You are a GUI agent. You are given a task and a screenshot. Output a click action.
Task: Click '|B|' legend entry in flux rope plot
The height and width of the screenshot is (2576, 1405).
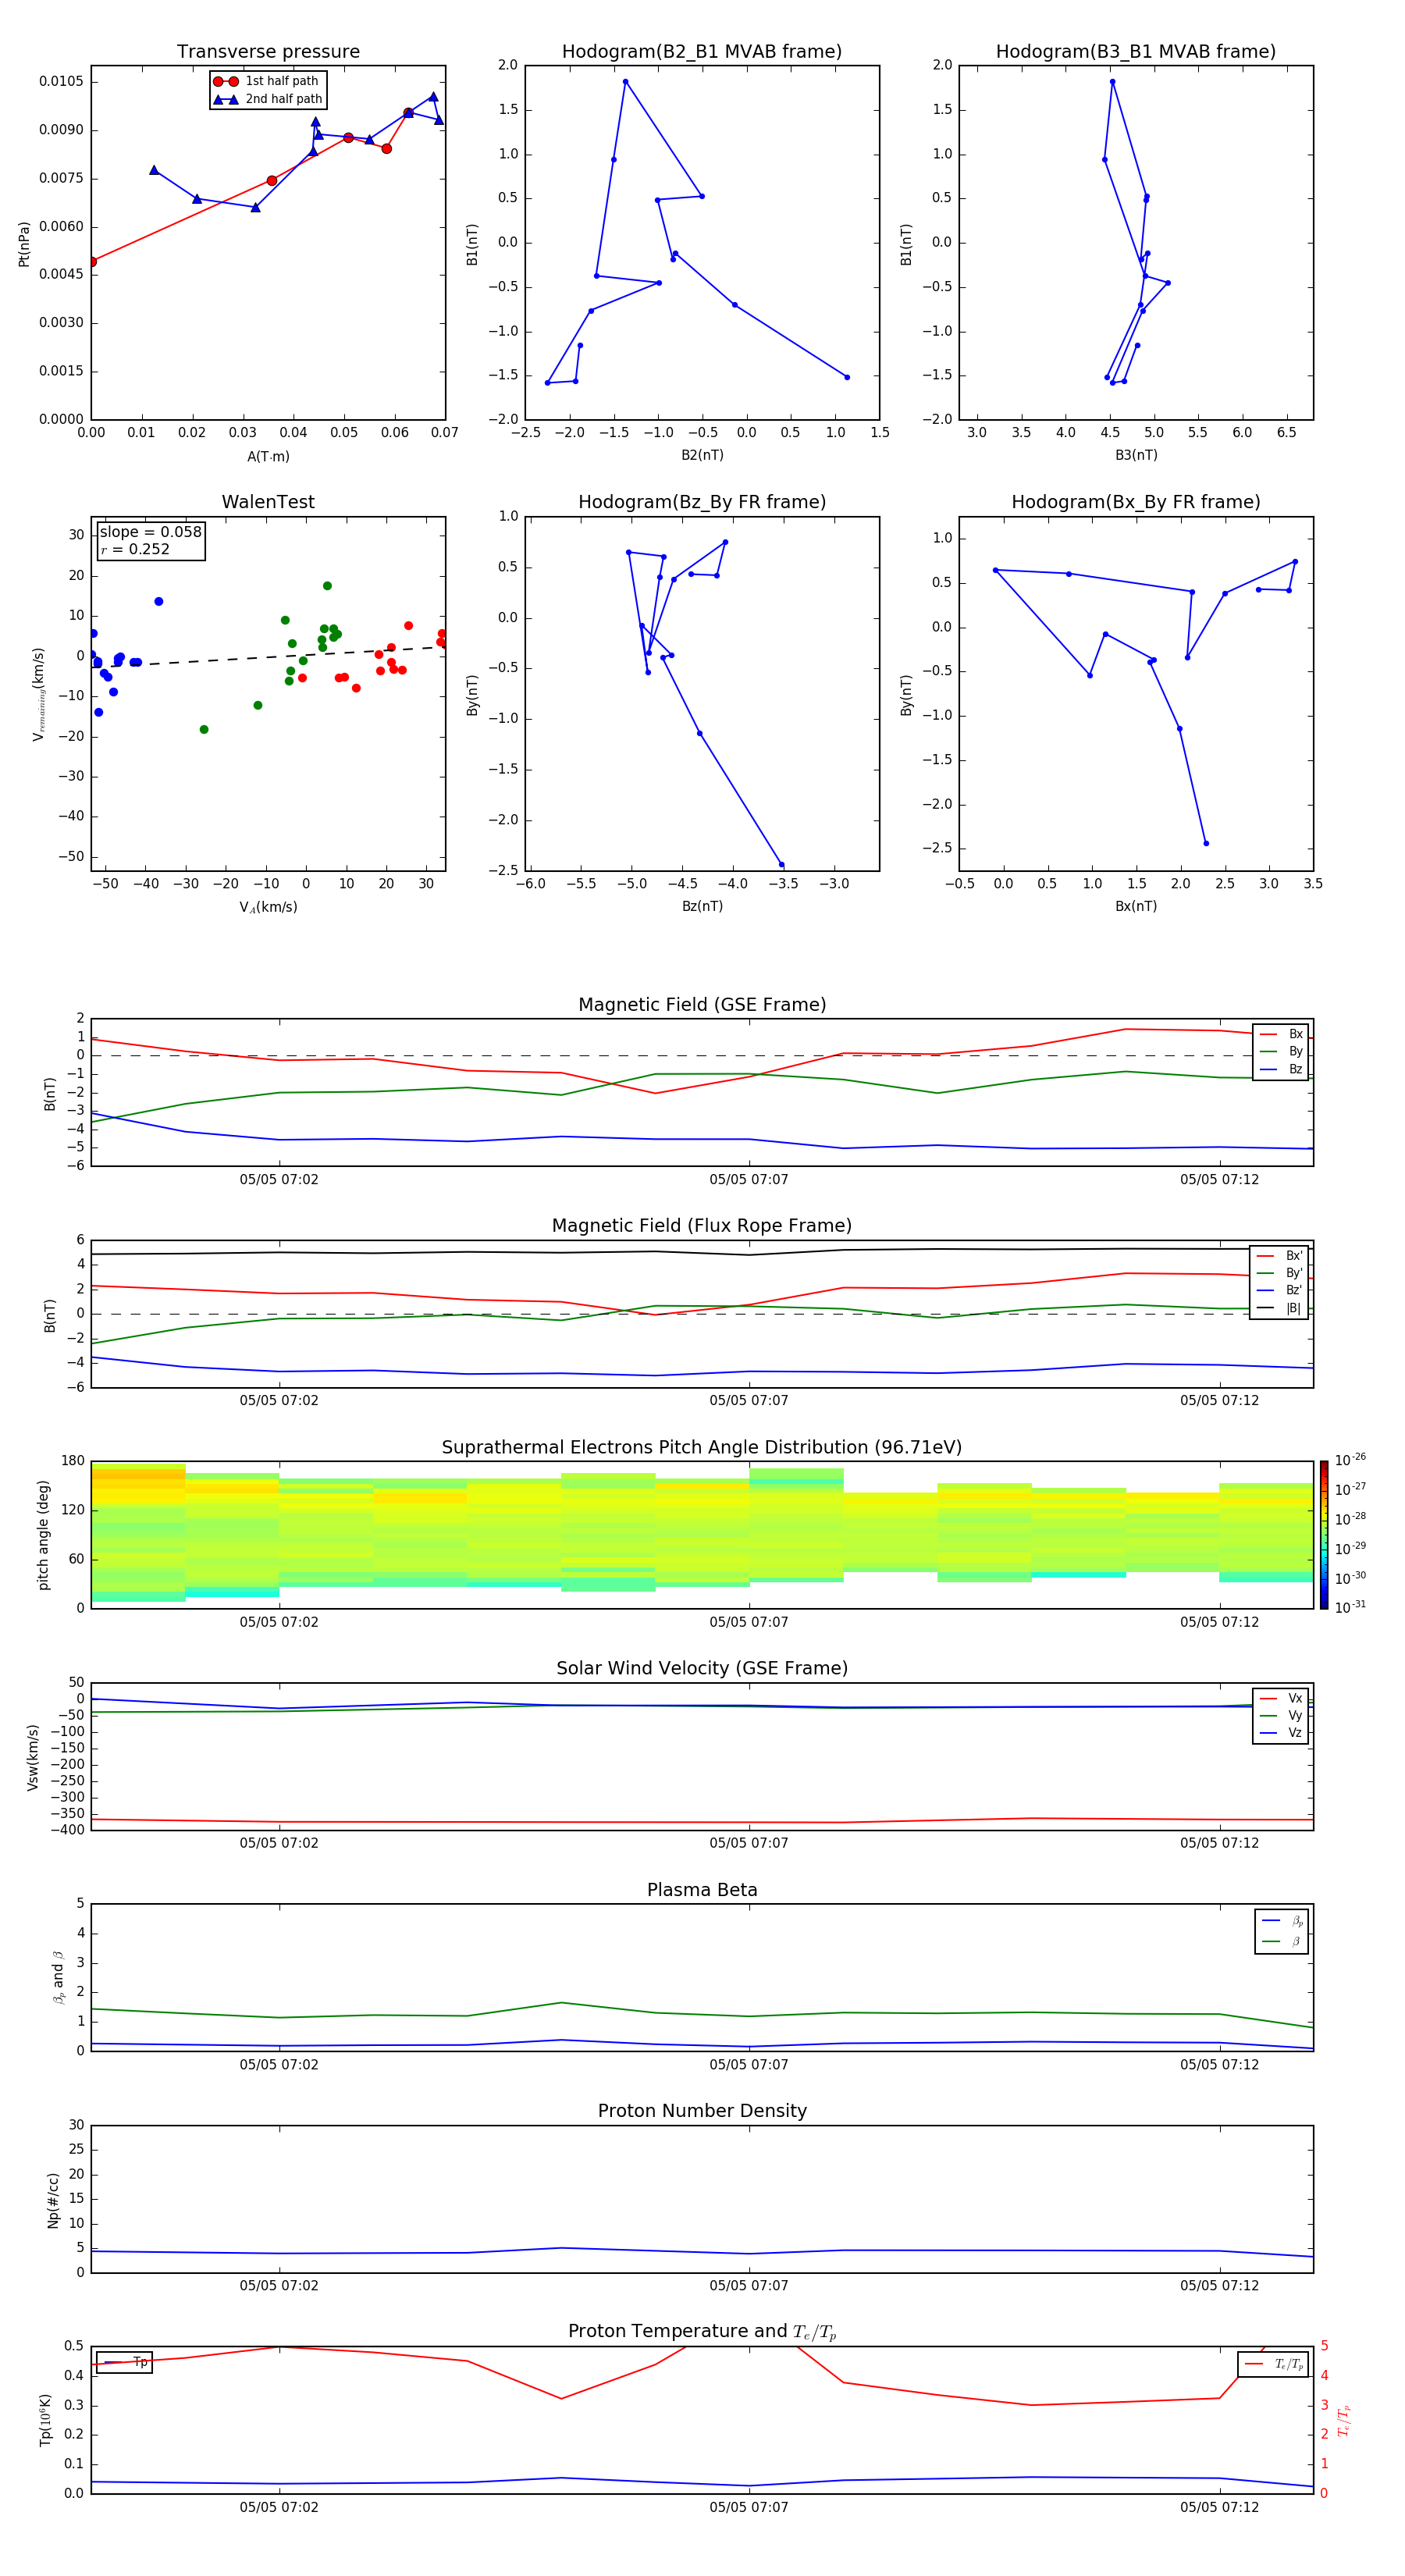pyautogui.click(x=1279, y=1307)
